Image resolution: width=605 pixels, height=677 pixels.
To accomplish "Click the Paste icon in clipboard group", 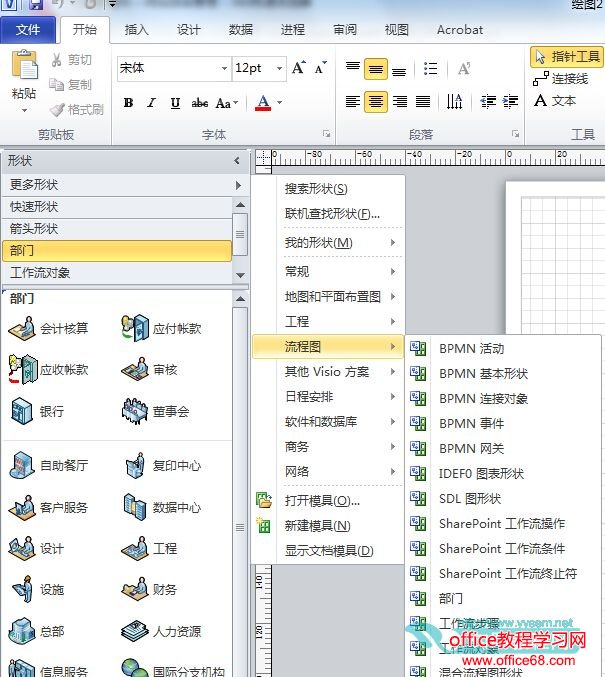I will tap(24, 64).
